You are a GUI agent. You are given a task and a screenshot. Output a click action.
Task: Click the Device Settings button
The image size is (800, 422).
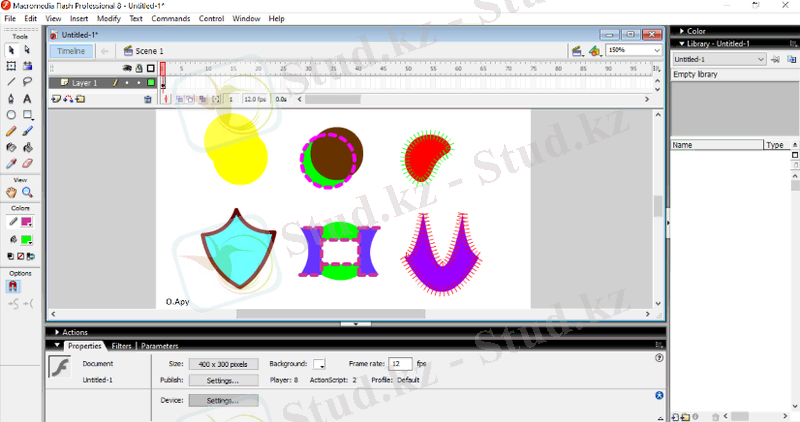(223, 401)
